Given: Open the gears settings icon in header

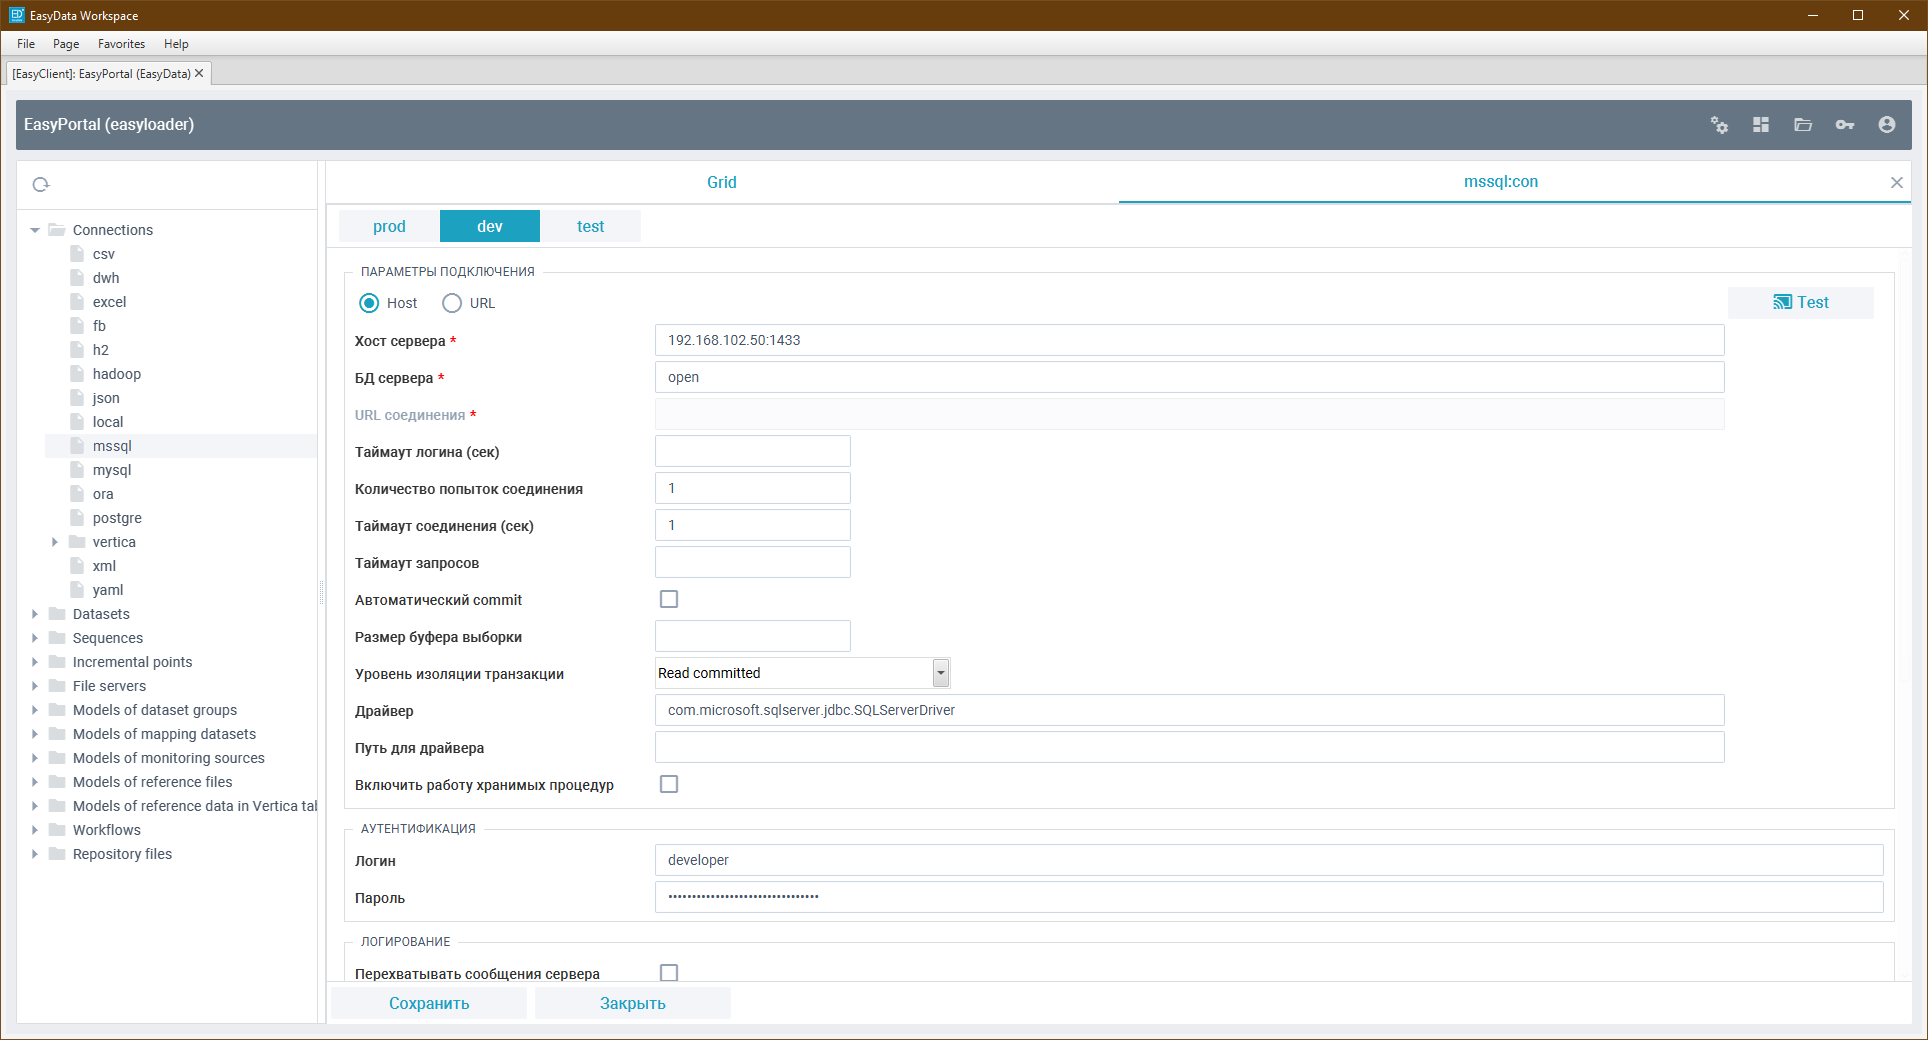Looking at the screenshot, I should pos(1719,125).
